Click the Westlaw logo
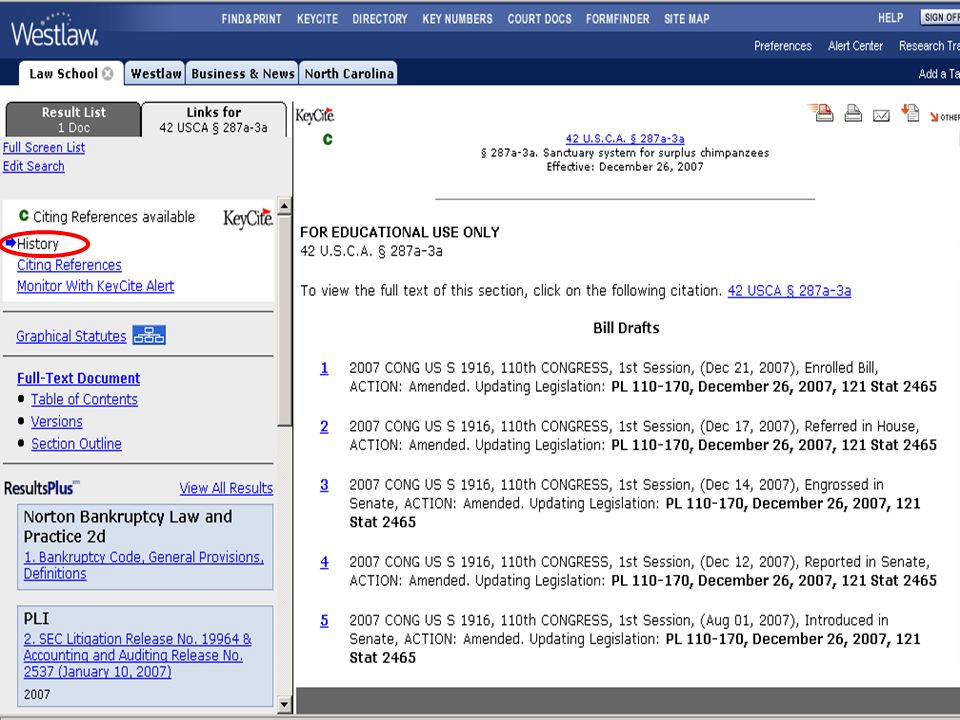Screen dimensions: 960x720 [54, 29]
